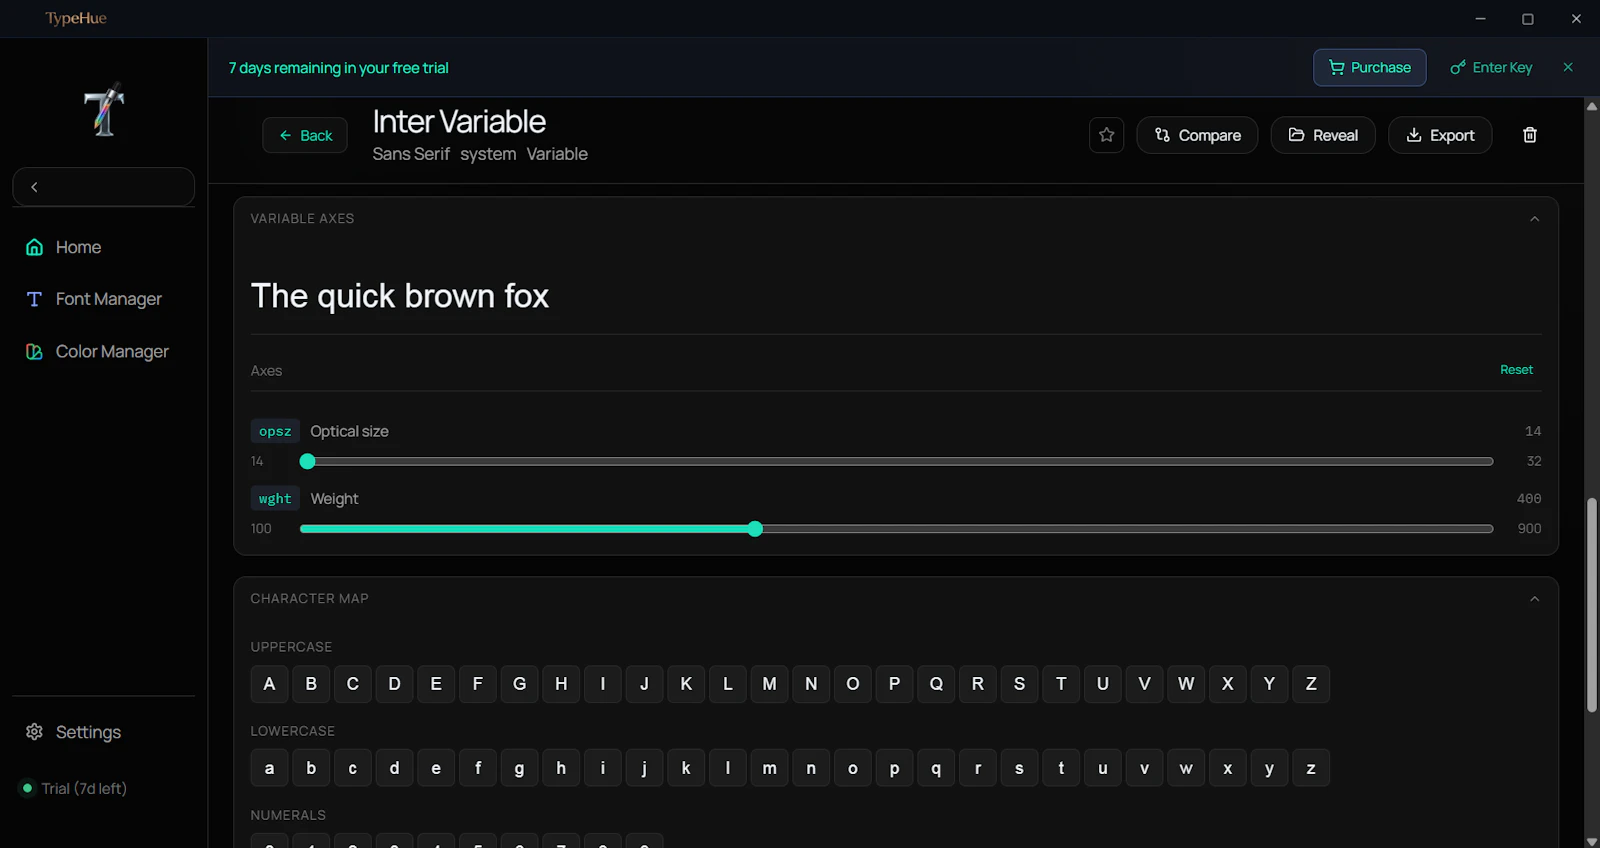This screenshot has height=848, width=1600.
Task: Select lowercase glyph k
Action: (x=686, y=768)
